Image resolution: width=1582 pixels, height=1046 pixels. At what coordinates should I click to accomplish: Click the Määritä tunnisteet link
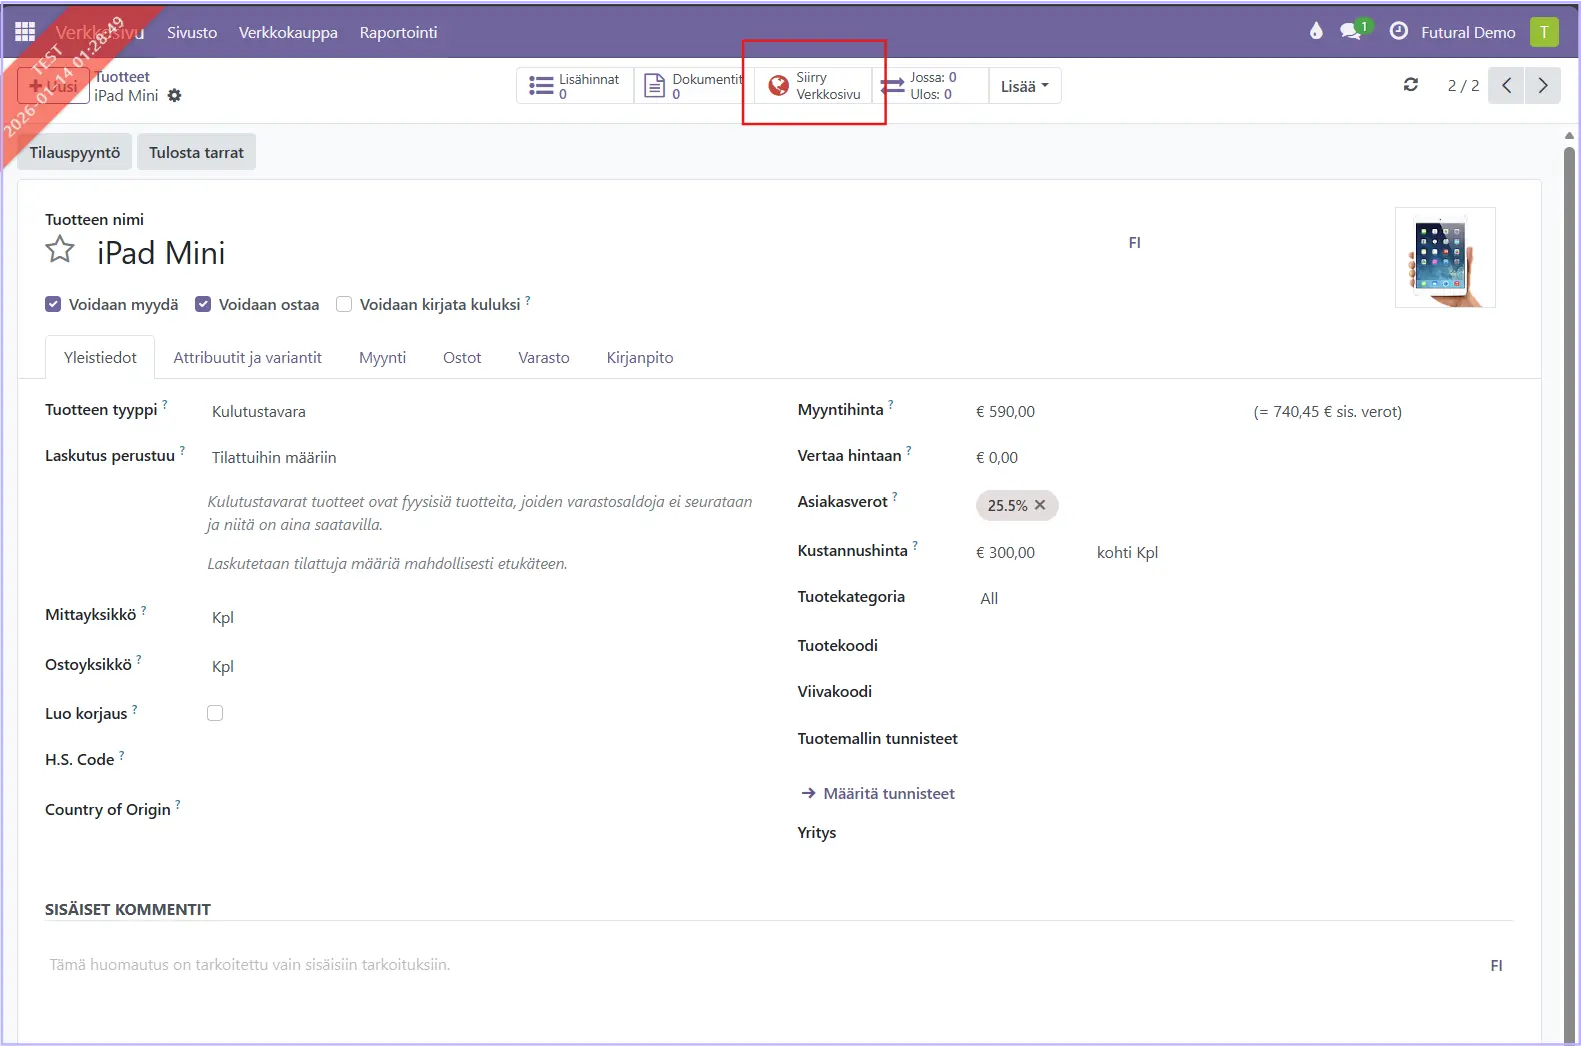(x=888, y=794)
